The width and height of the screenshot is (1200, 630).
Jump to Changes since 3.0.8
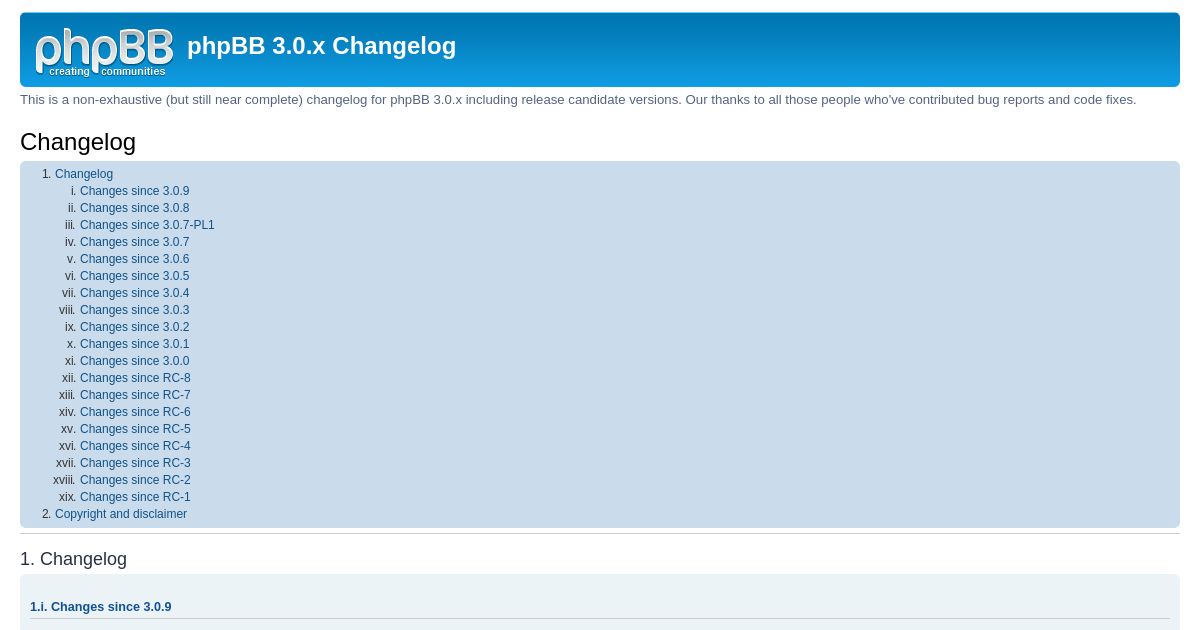(134, 208)
